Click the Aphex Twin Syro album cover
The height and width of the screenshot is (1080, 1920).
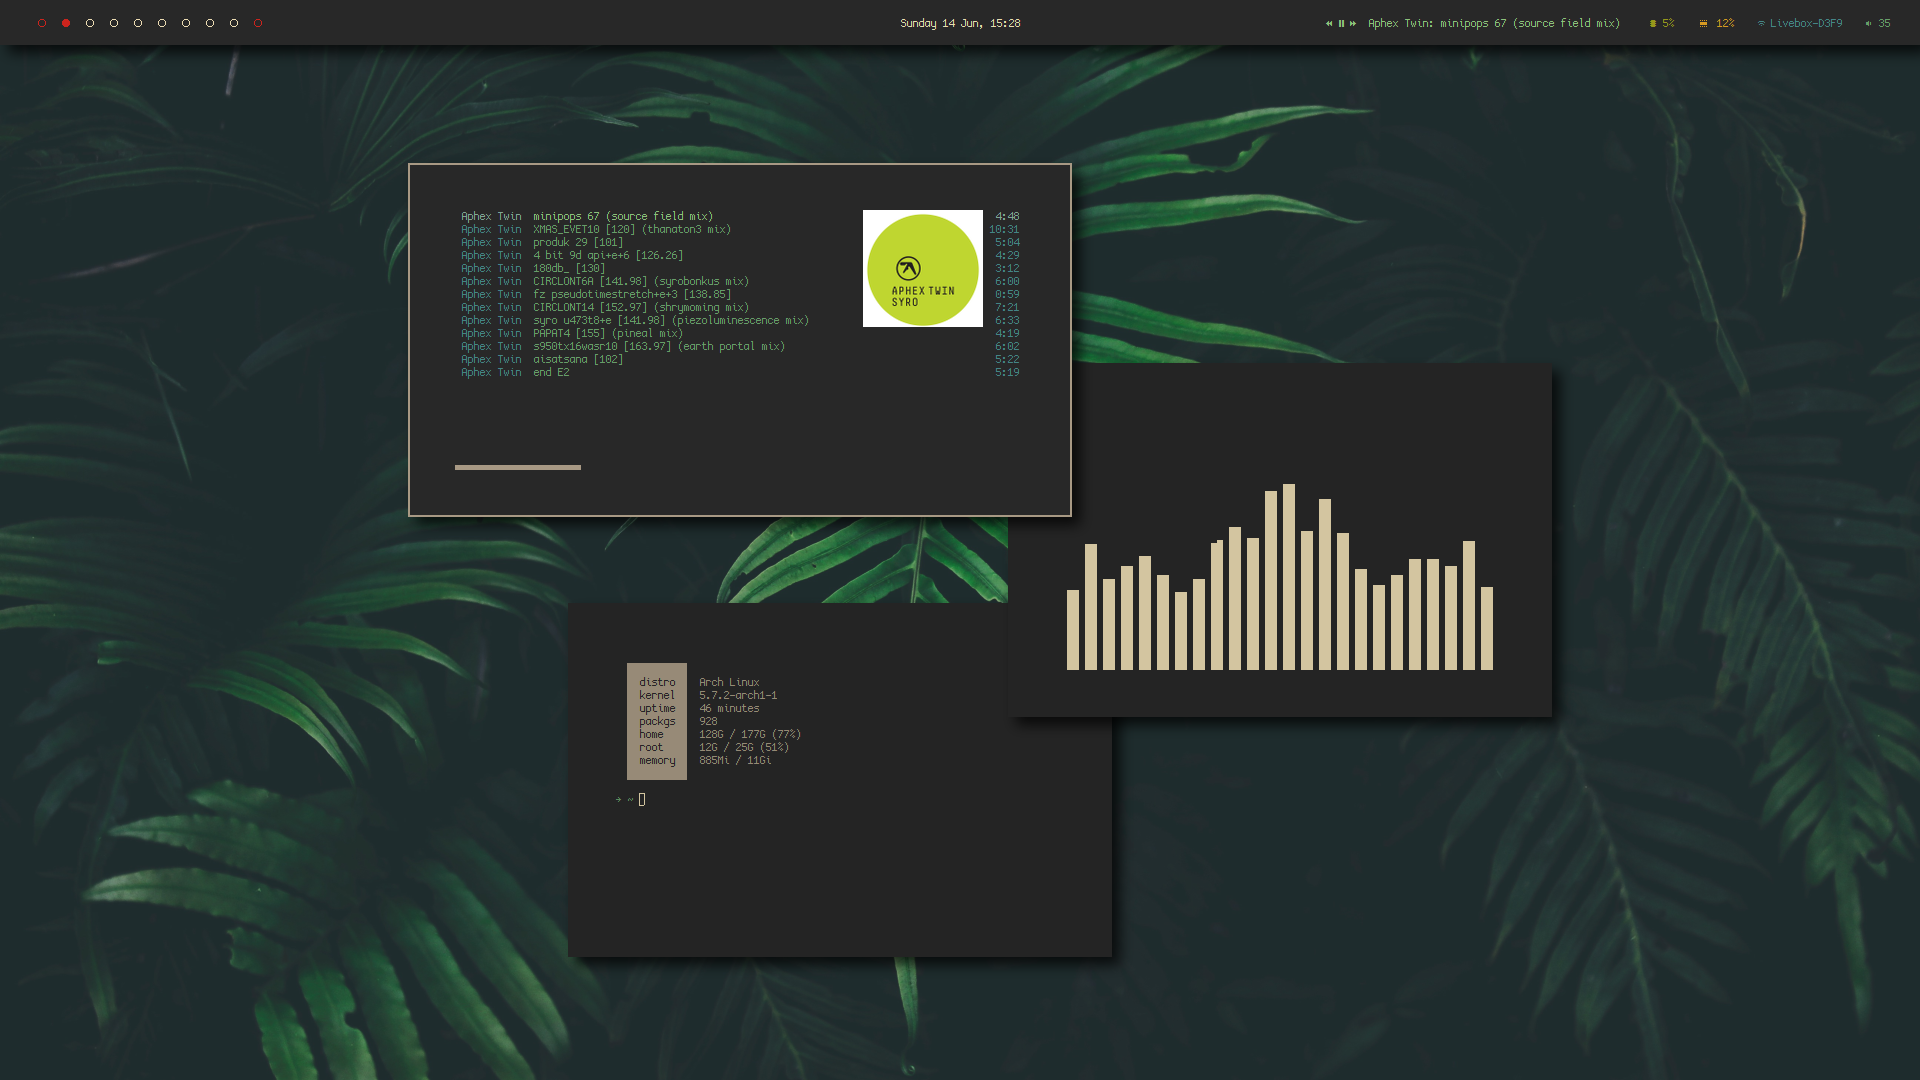(922, 268)
